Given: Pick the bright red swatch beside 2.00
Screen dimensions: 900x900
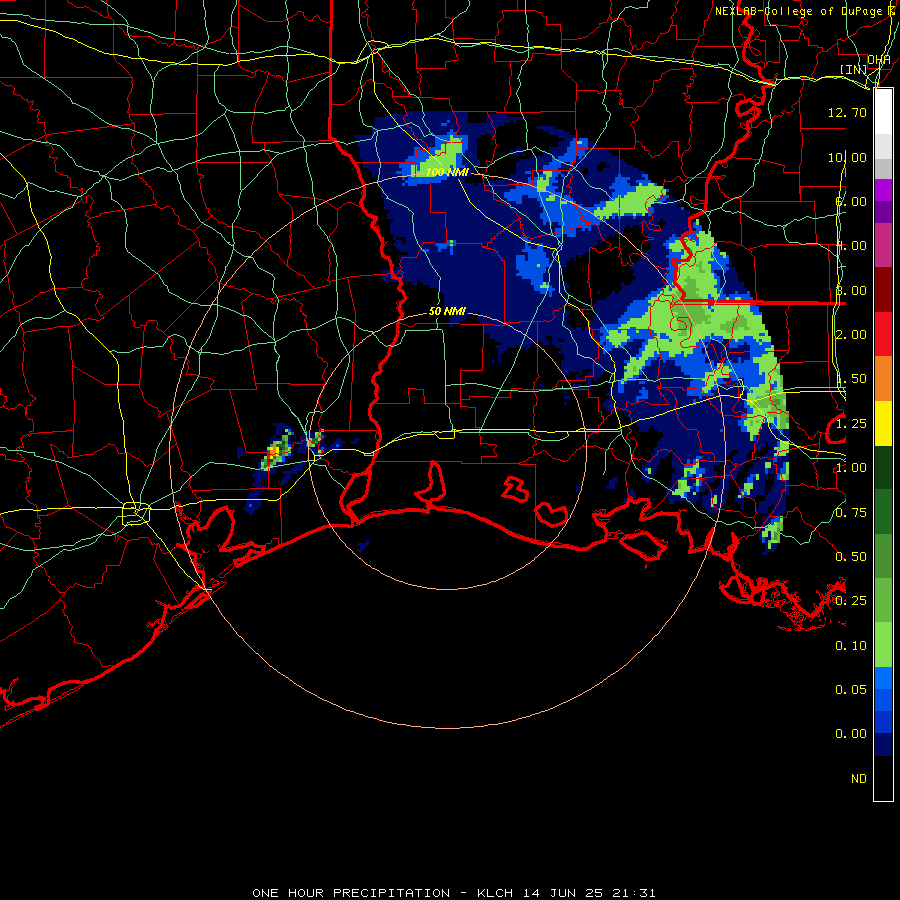Looking at the screenshot, I should [883, 334].
